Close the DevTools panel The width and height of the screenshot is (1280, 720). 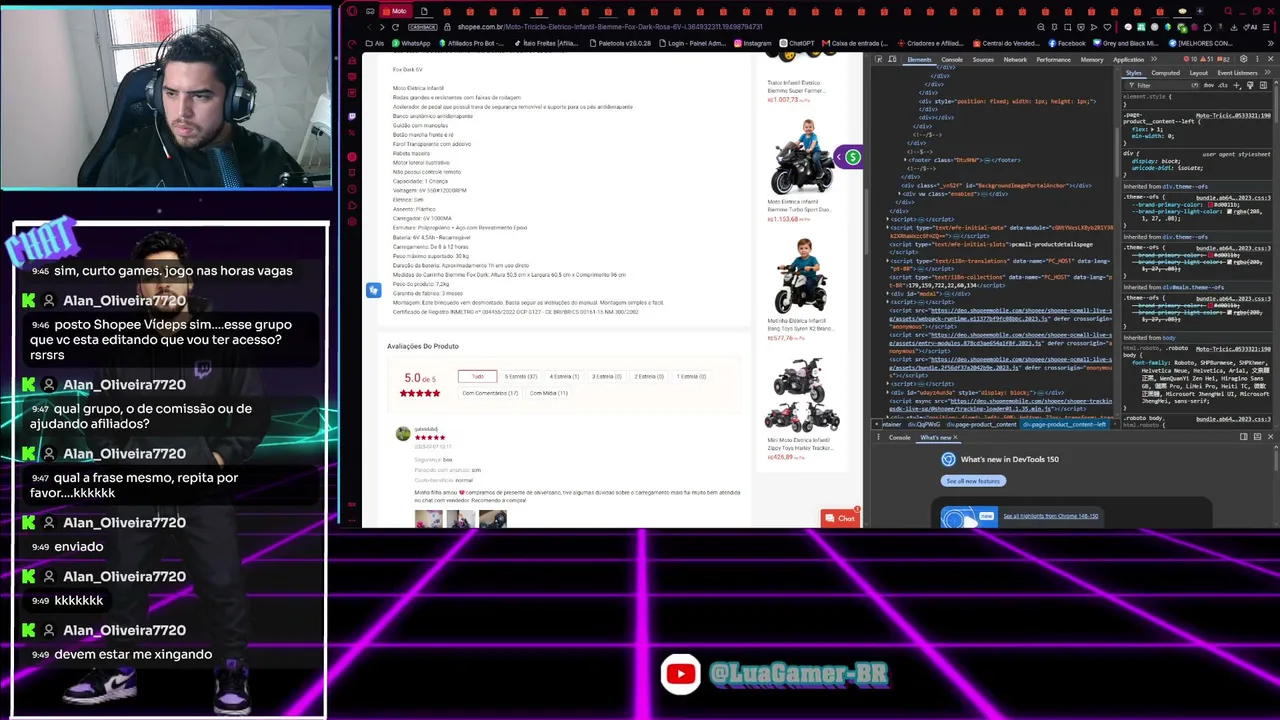point(1270,59)
